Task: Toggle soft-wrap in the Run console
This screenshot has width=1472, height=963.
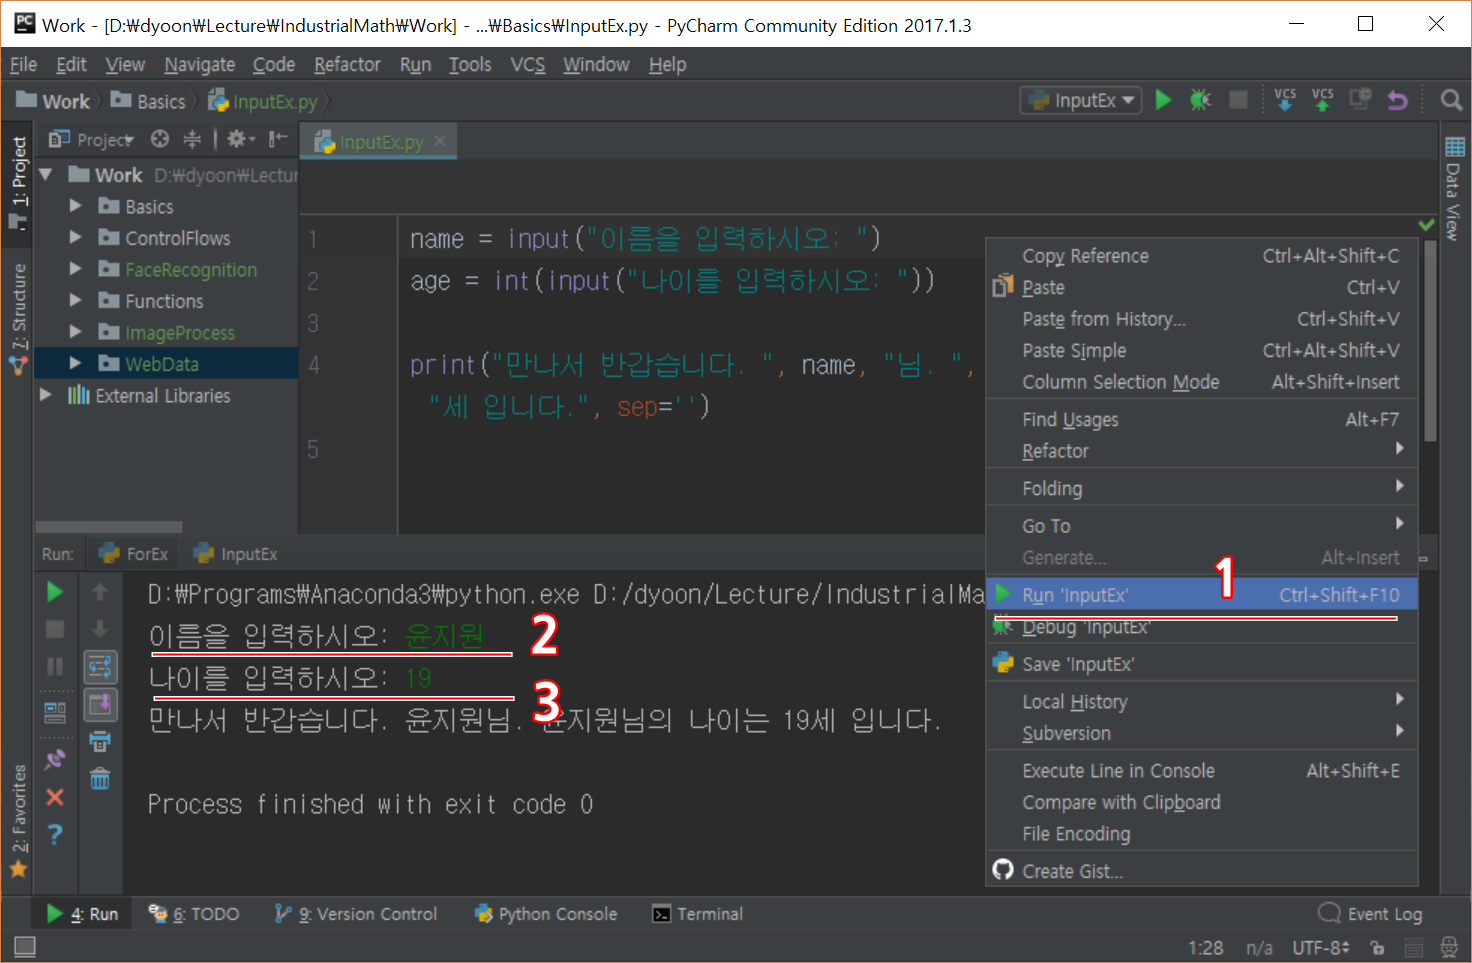Action: [100, 667]
